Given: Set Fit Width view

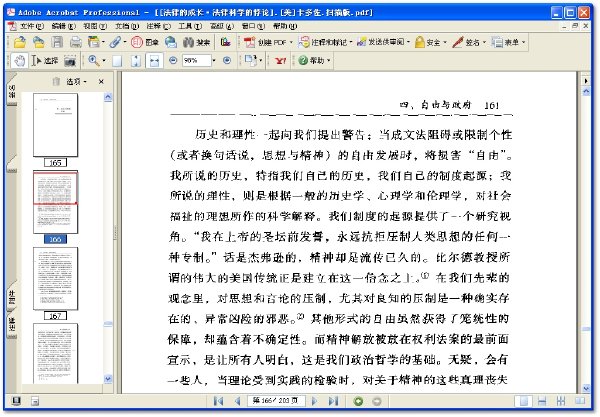Looking at the screenshot, I should coord(154,60).
